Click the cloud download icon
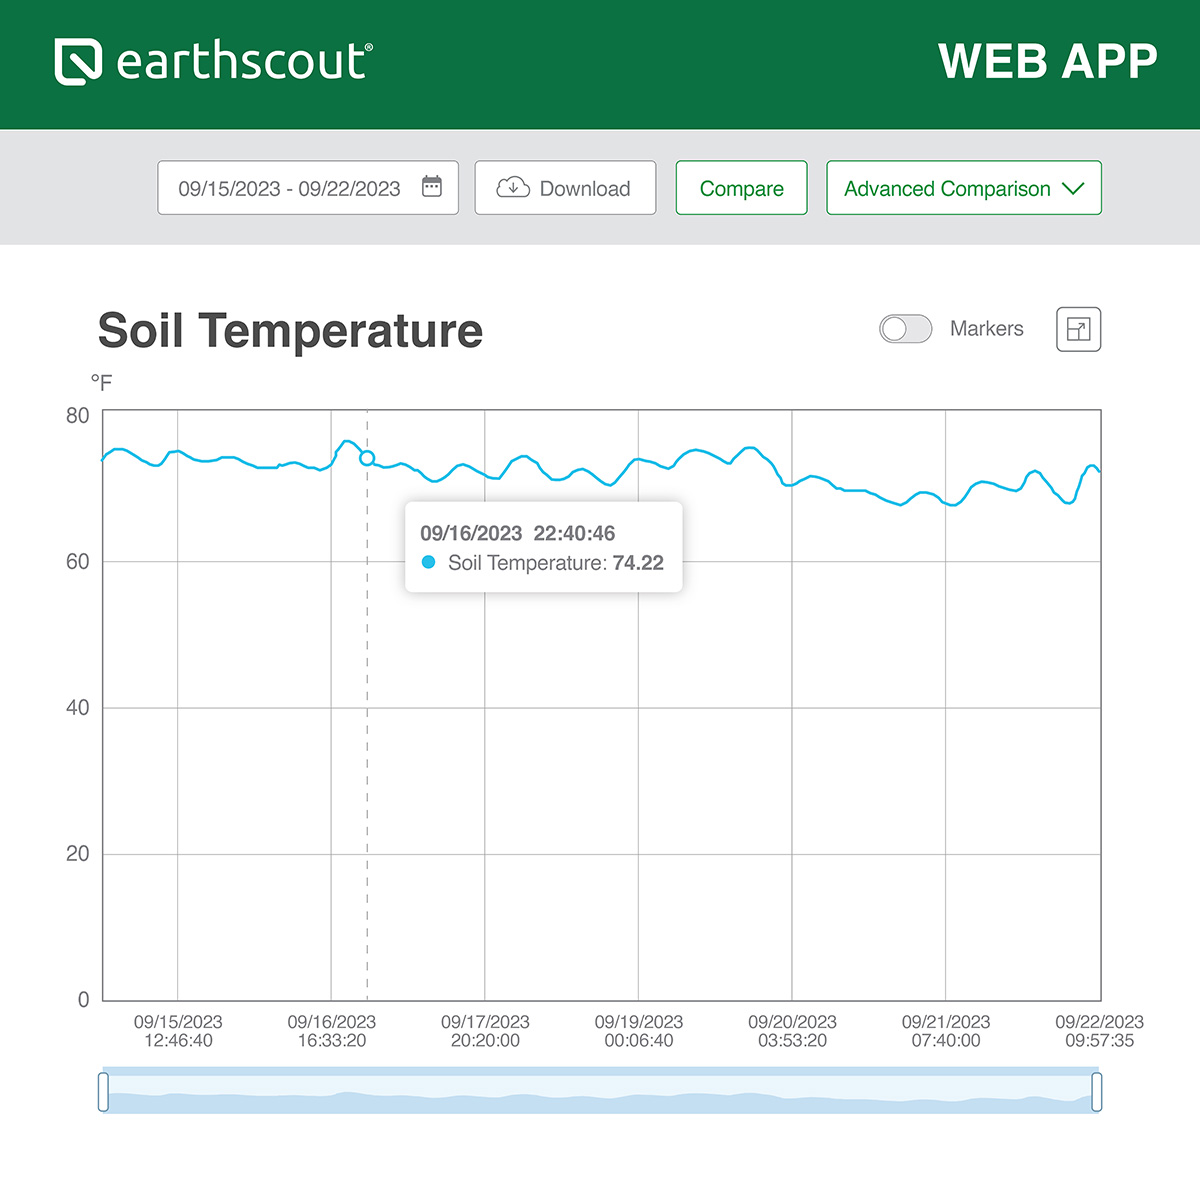 click(513, 187)
